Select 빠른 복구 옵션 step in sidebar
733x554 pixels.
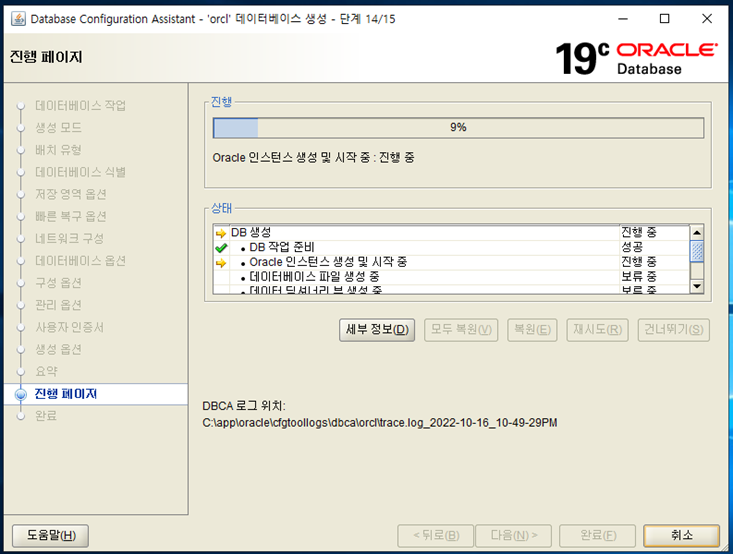71,216
